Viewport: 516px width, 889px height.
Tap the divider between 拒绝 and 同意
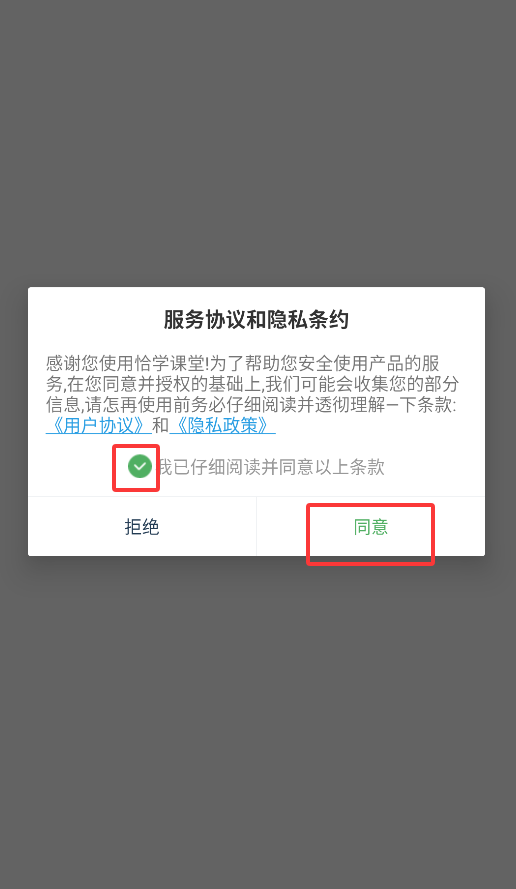pyautogui.click(x=256, y=527)
